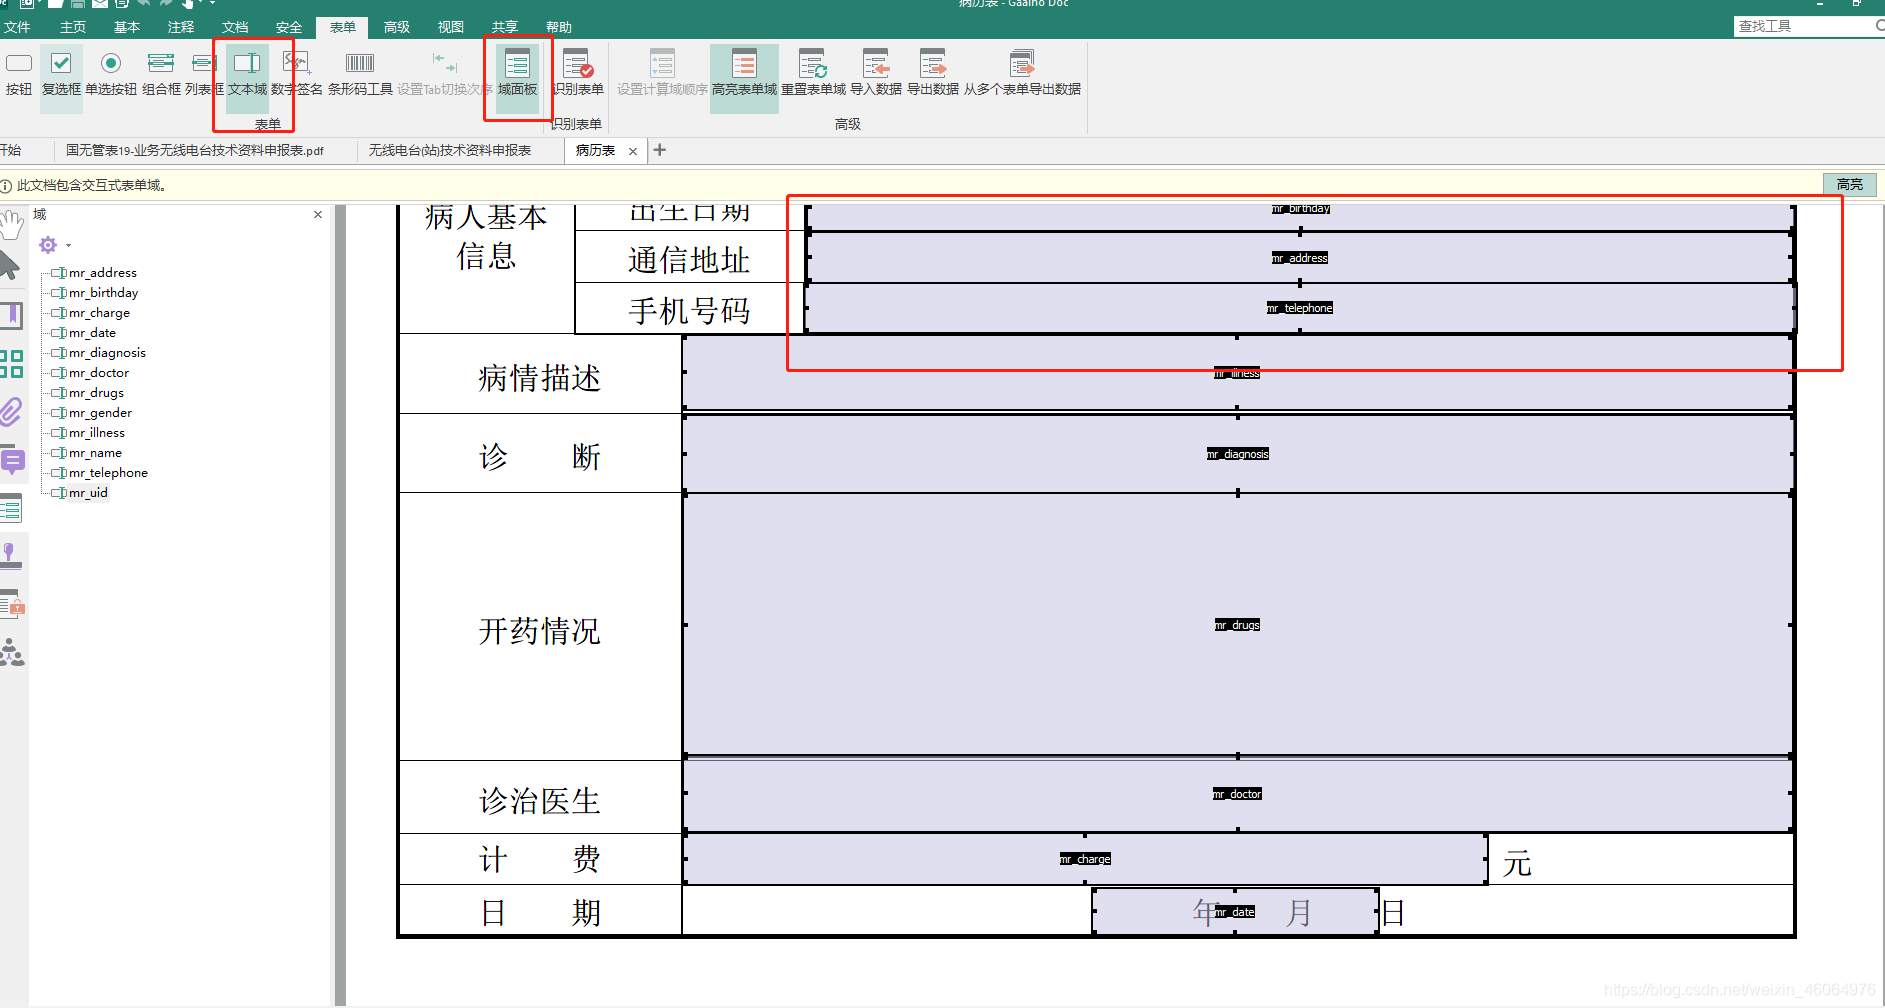
Task: Close the 病历表 document tab
Action: pos(633,151)
